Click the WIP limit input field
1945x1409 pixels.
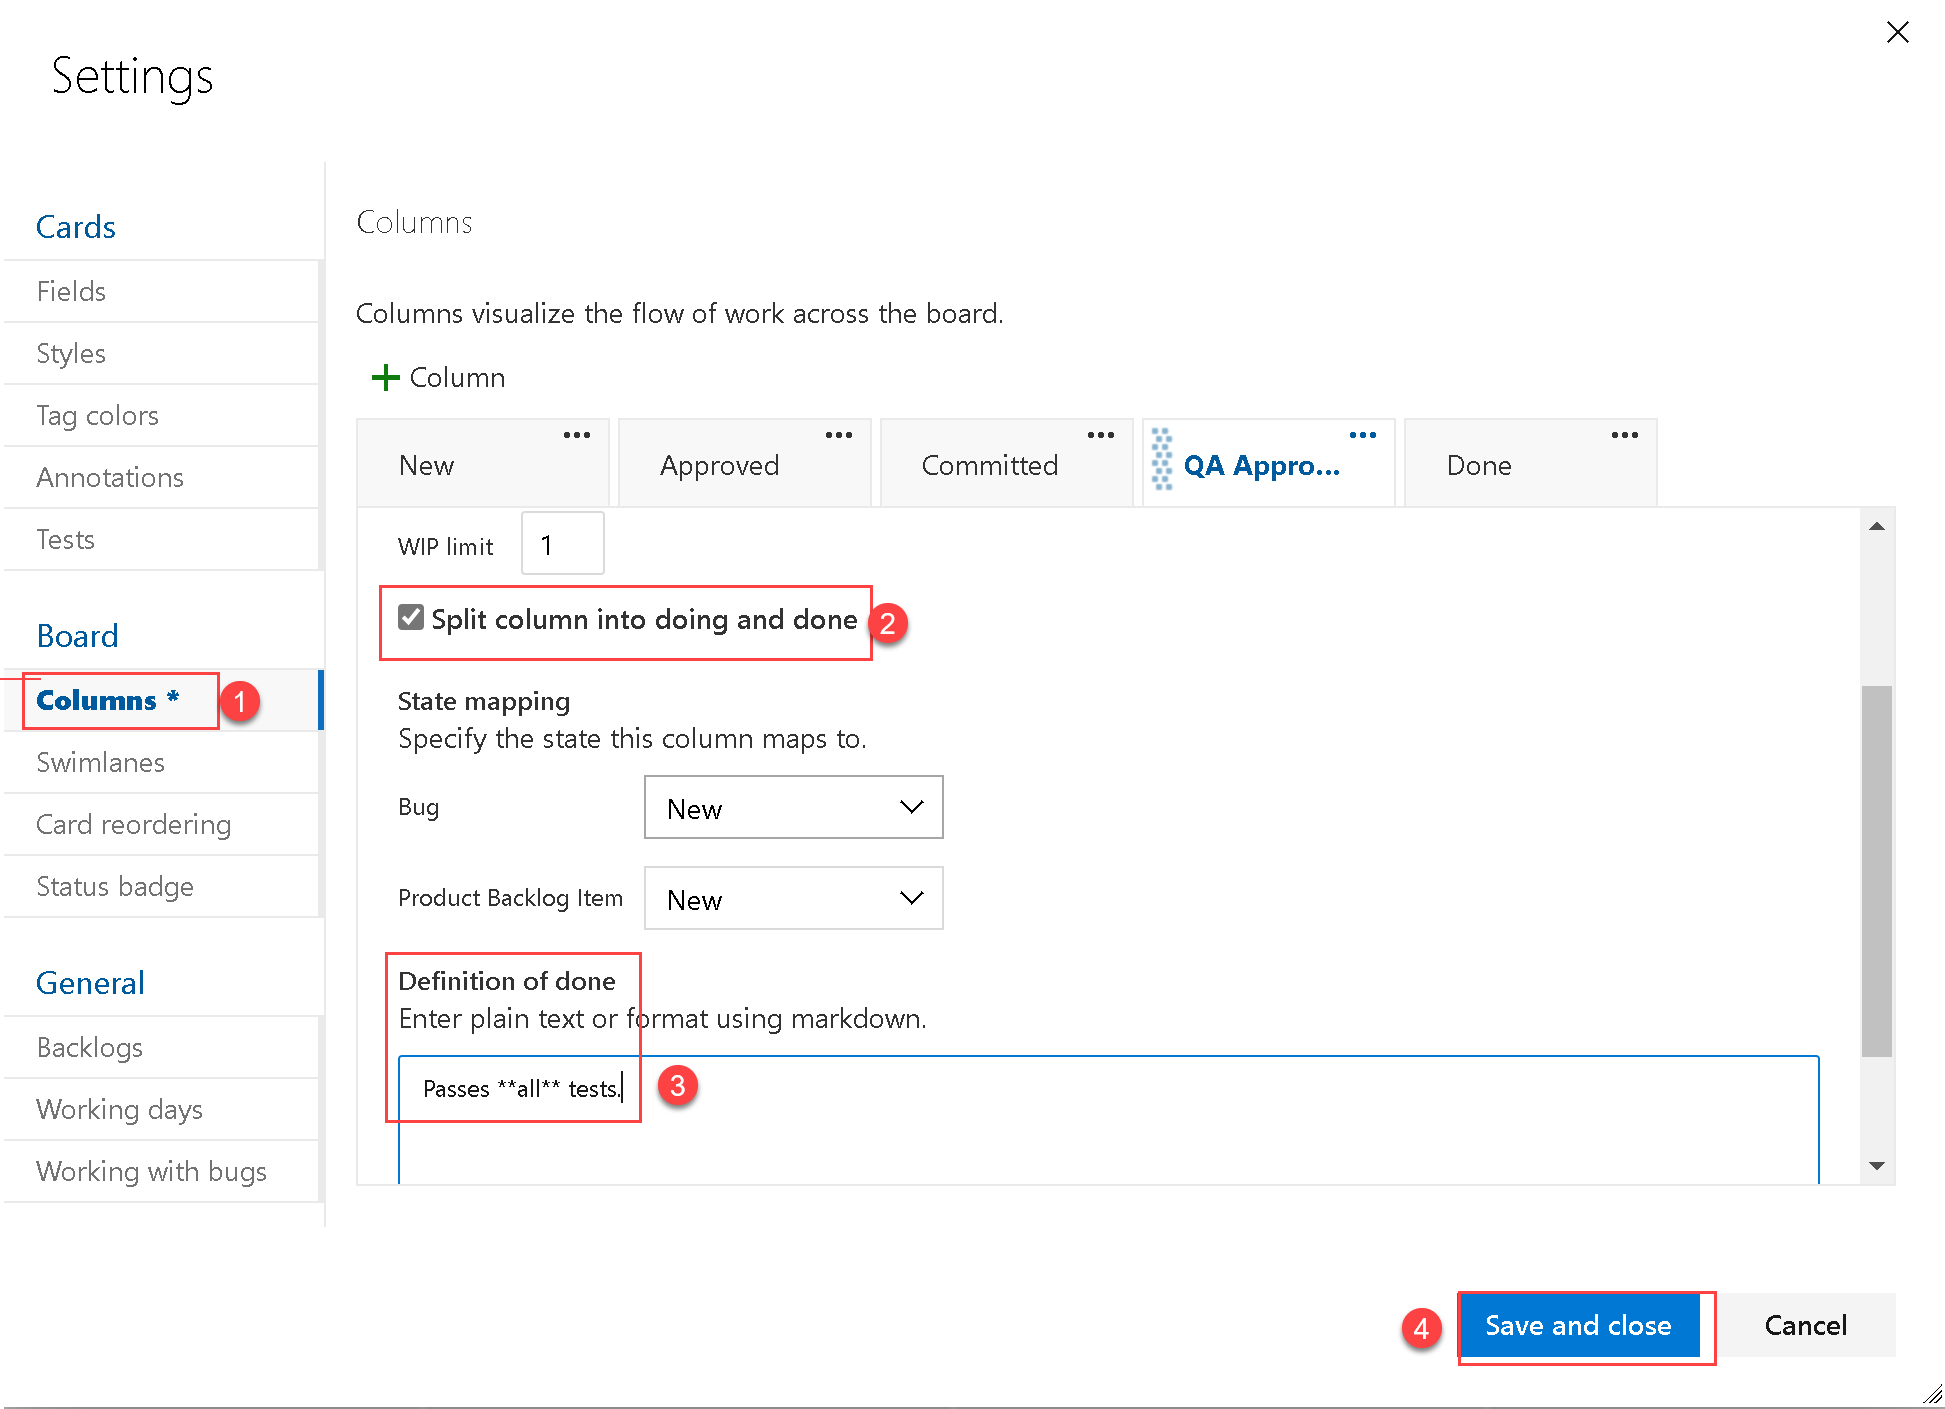(562, 544)
